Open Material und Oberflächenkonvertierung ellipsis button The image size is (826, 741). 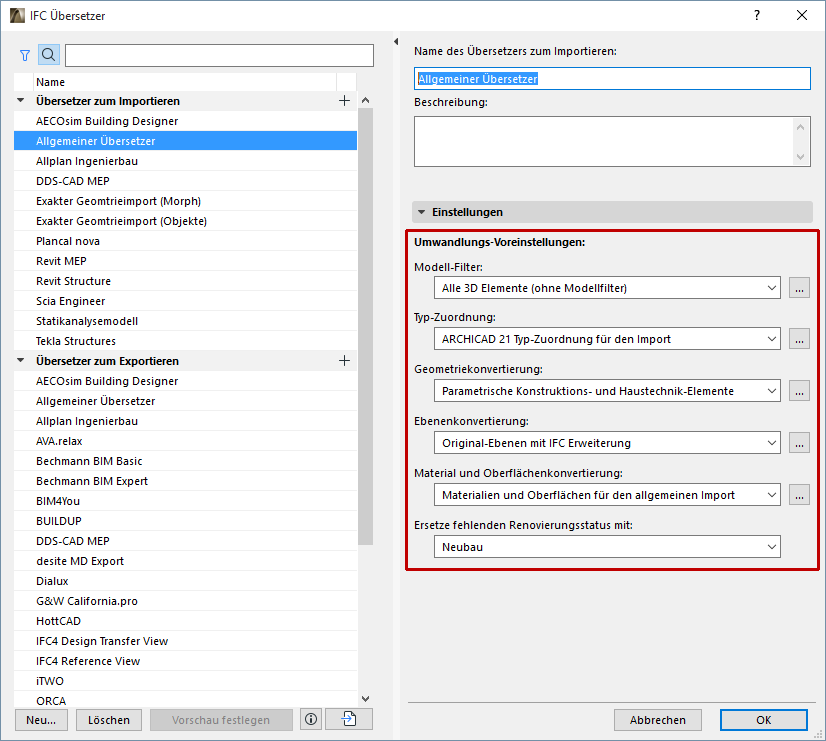click(799, 495)
